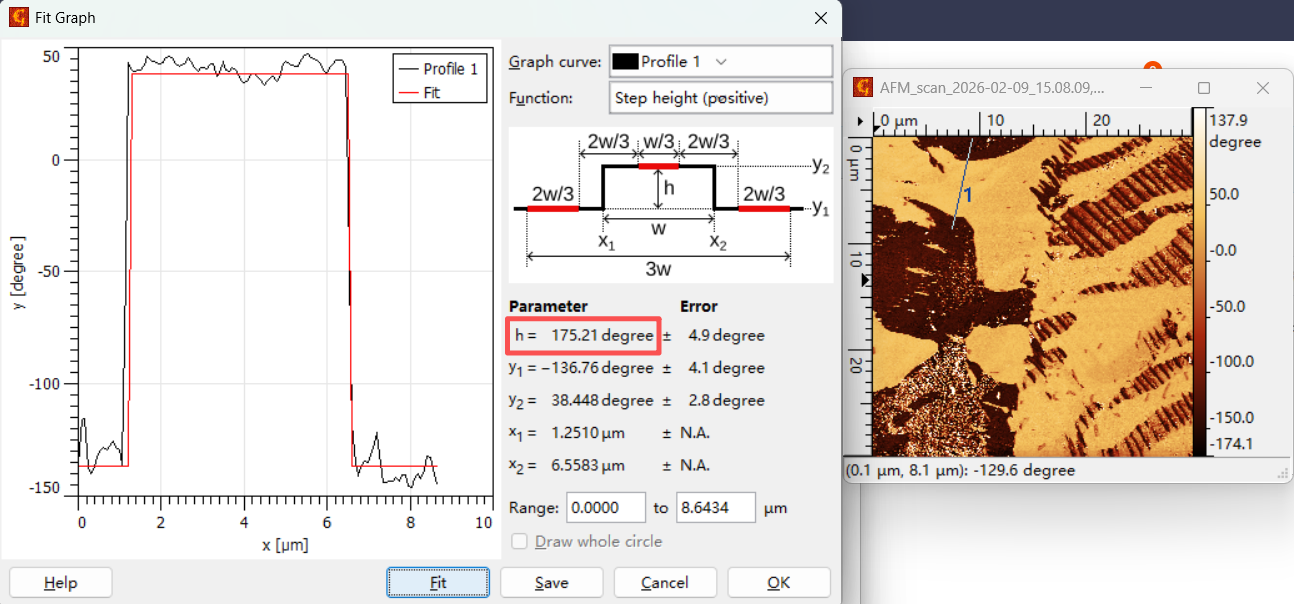Click the Range start input field
Screen dimensions: 1294x604
(606, 508)
